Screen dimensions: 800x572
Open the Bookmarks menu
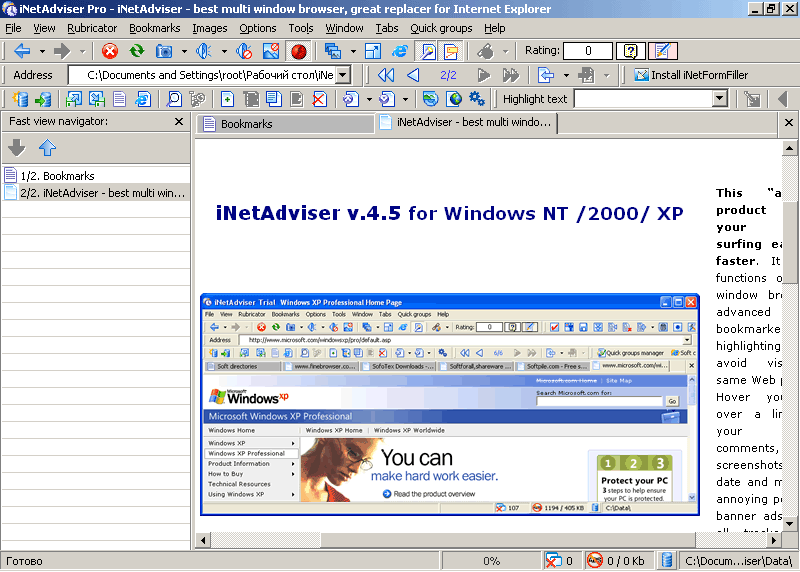(x=155, y=28)
